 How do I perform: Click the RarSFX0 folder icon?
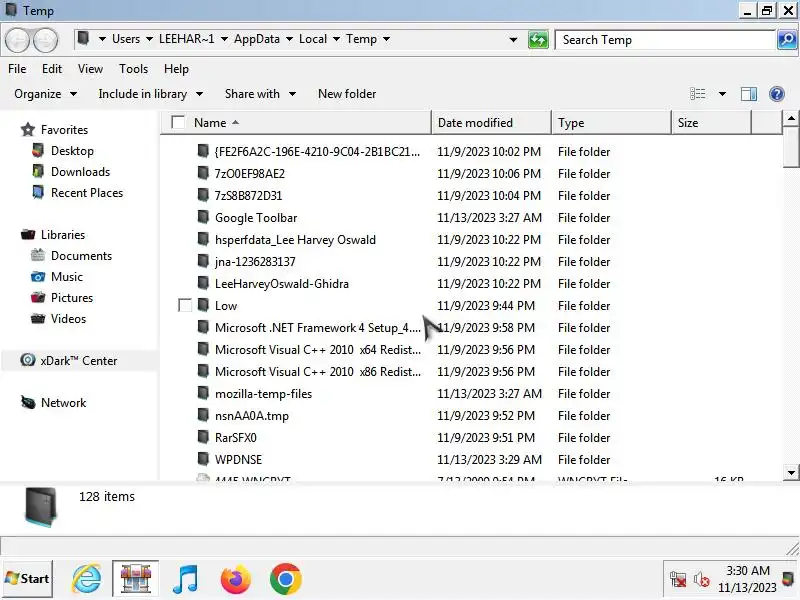(203, 437)
